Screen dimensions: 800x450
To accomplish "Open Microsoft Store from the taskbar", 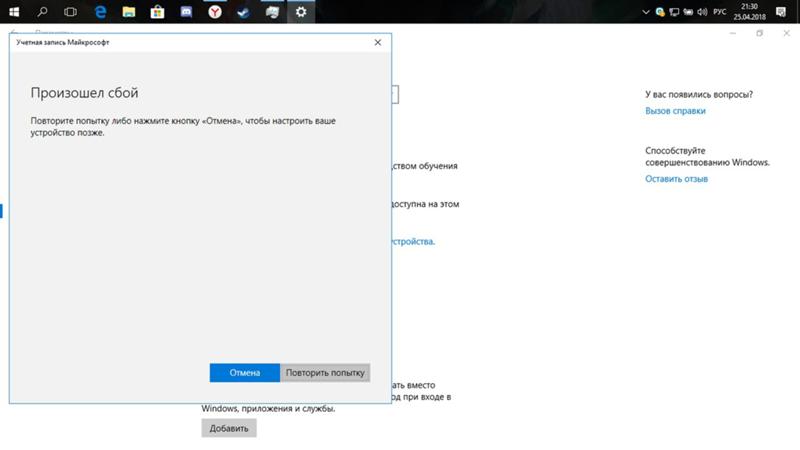I will (x=157, y=11).
